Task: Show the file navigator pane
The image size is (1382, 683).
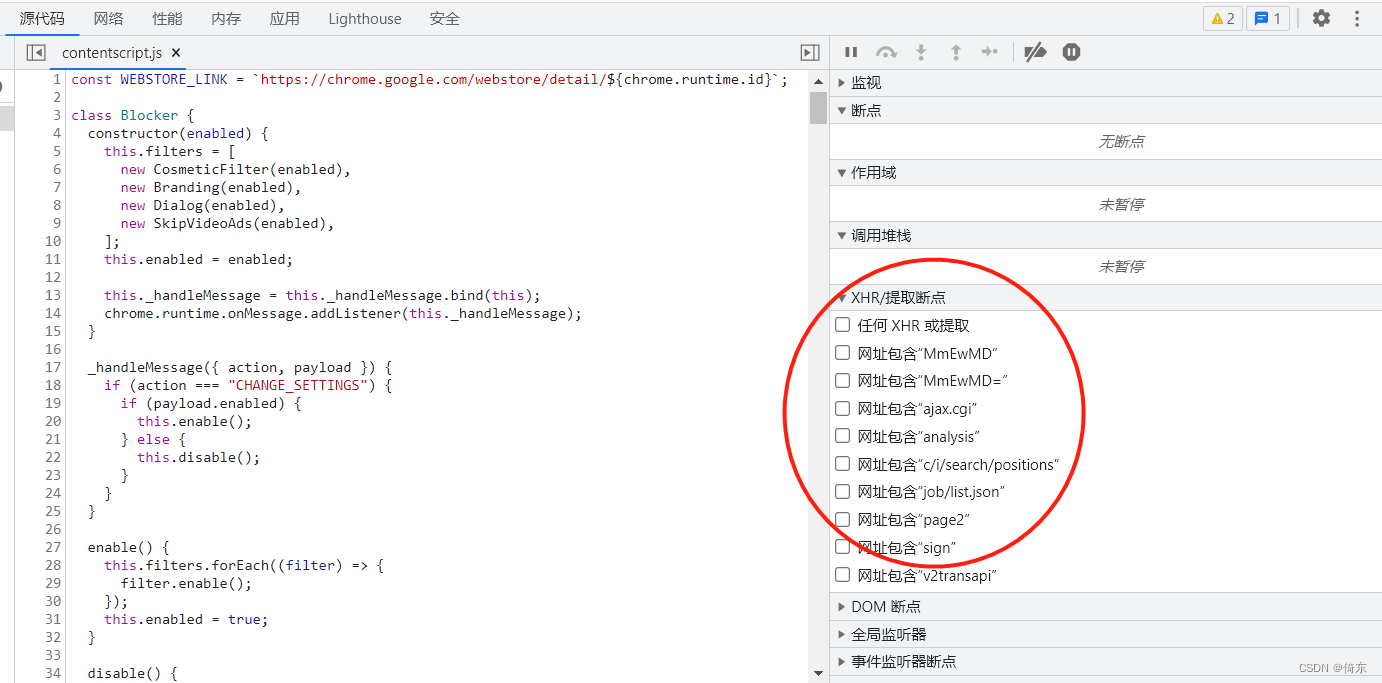Action: tap(36, 52)
